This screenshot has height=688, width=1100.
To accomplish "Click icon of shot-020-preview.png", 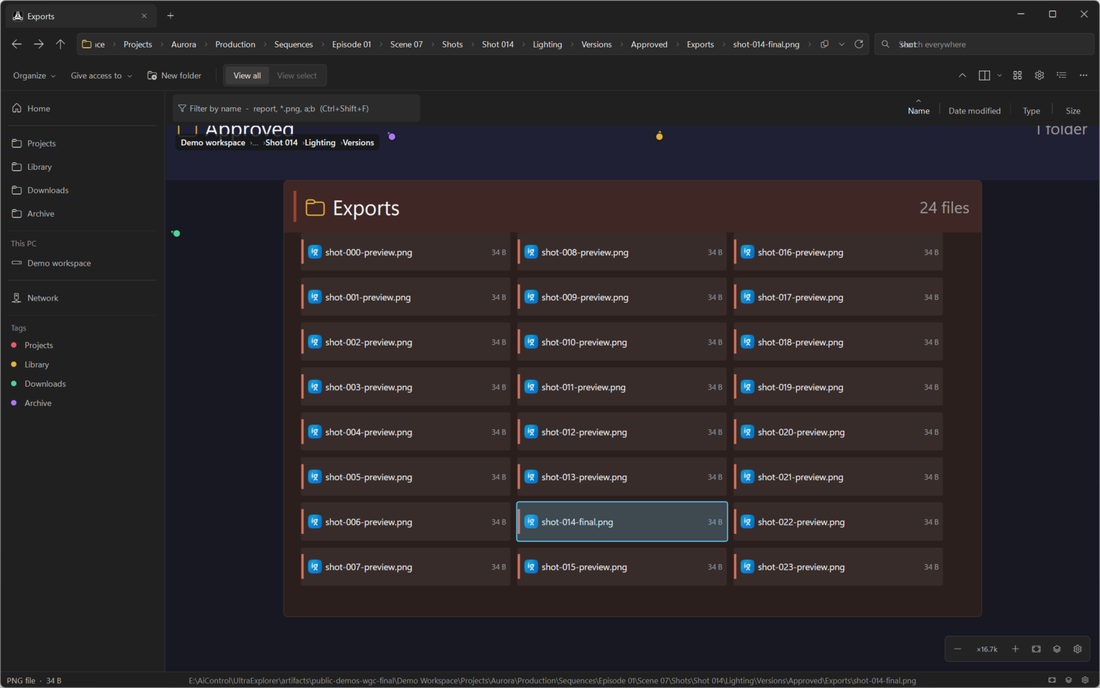I will (747, 432).
